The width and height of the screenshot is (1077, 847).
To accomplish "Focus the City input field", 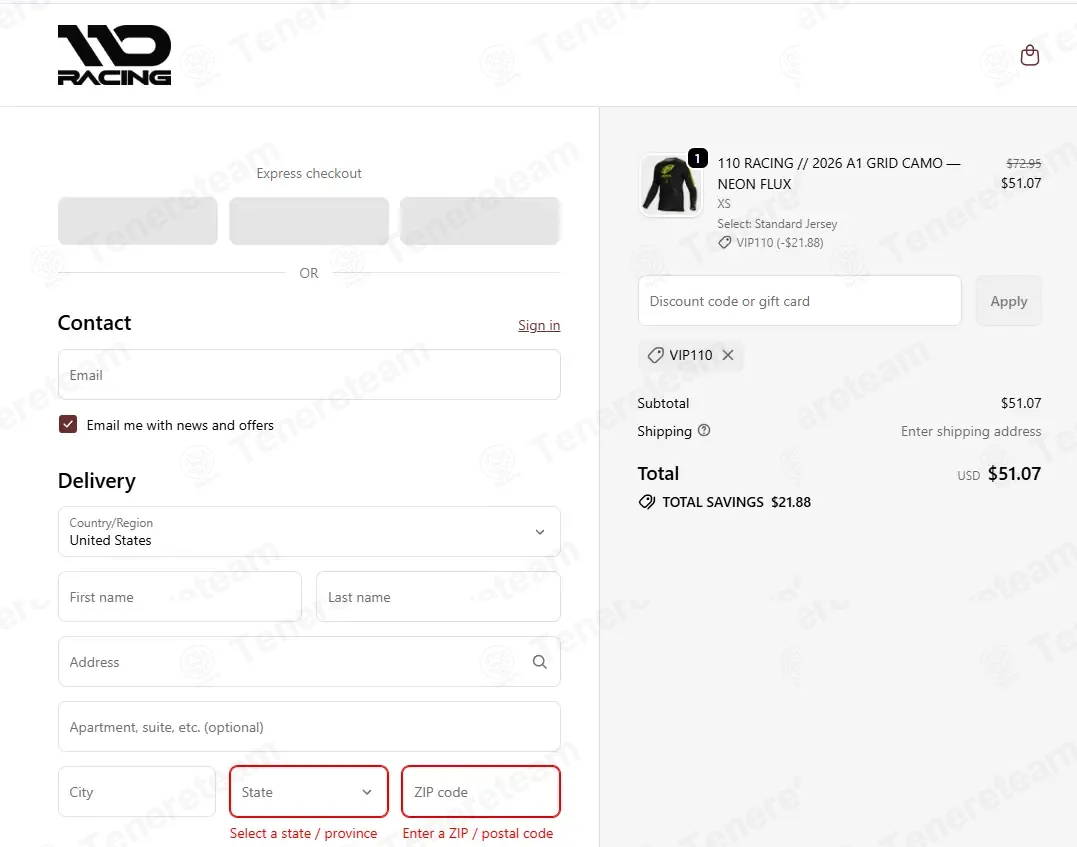I will [137, 792].
